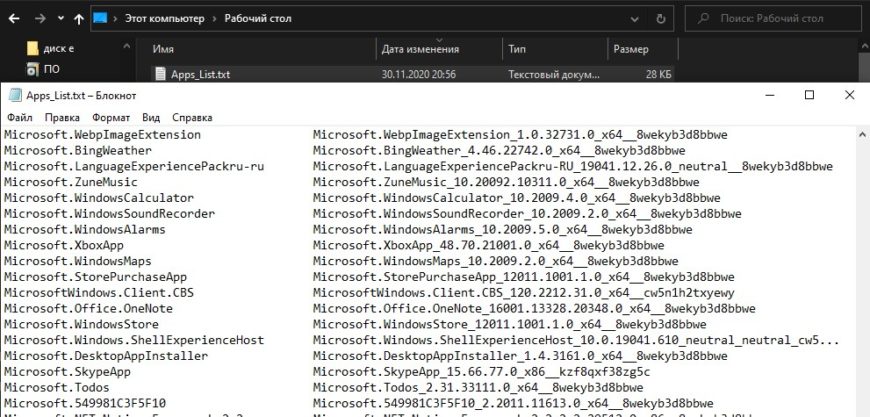Click 'Microsoft.WindowsAlarms' in left column
This screenshot has height=417, width=870.
click(x=84, y=230)
